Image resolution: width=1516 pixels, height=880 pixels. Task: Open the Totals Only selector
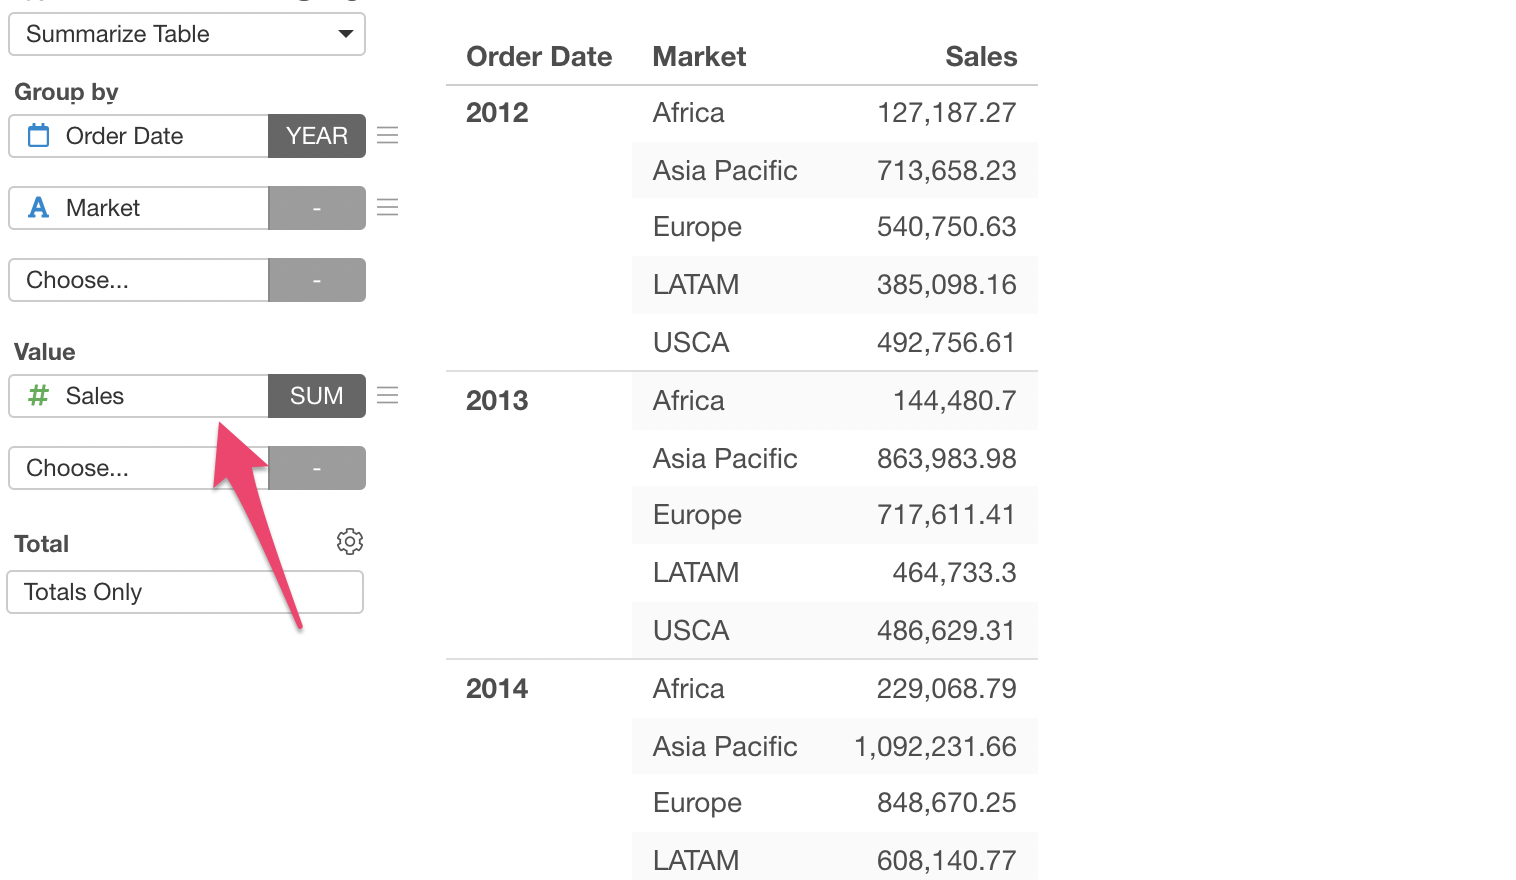click(x=185, y=592)
